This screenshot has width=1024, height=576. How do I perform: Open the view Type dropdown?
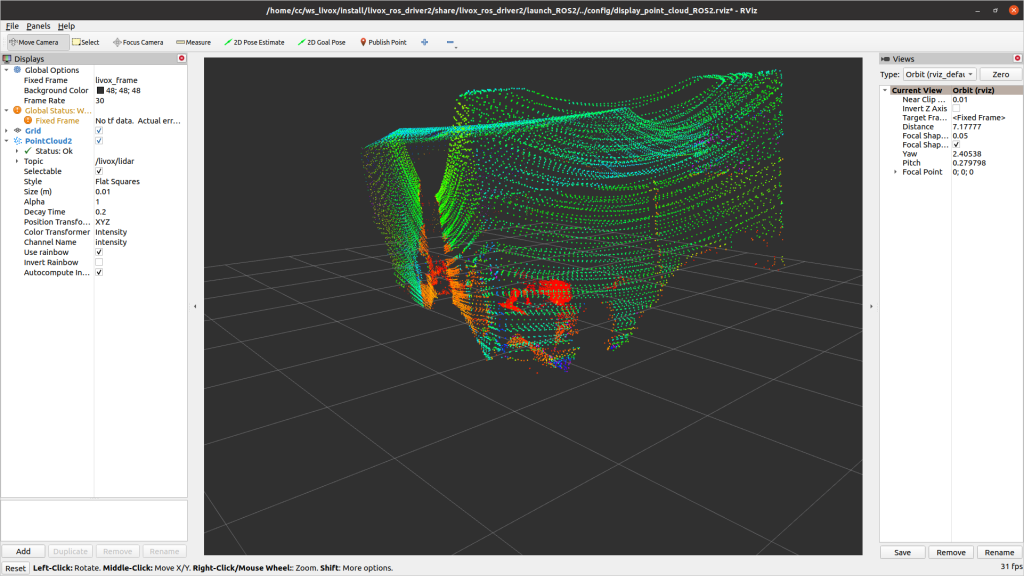tap(939, 75)
